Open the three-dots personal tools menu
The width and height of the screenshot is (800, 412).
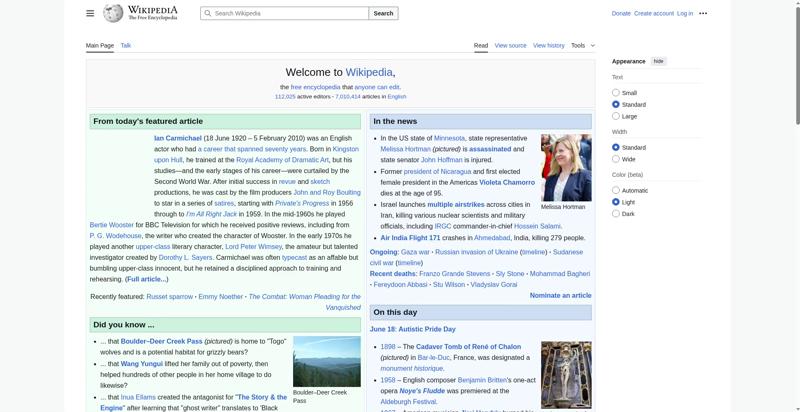(703, 13)
